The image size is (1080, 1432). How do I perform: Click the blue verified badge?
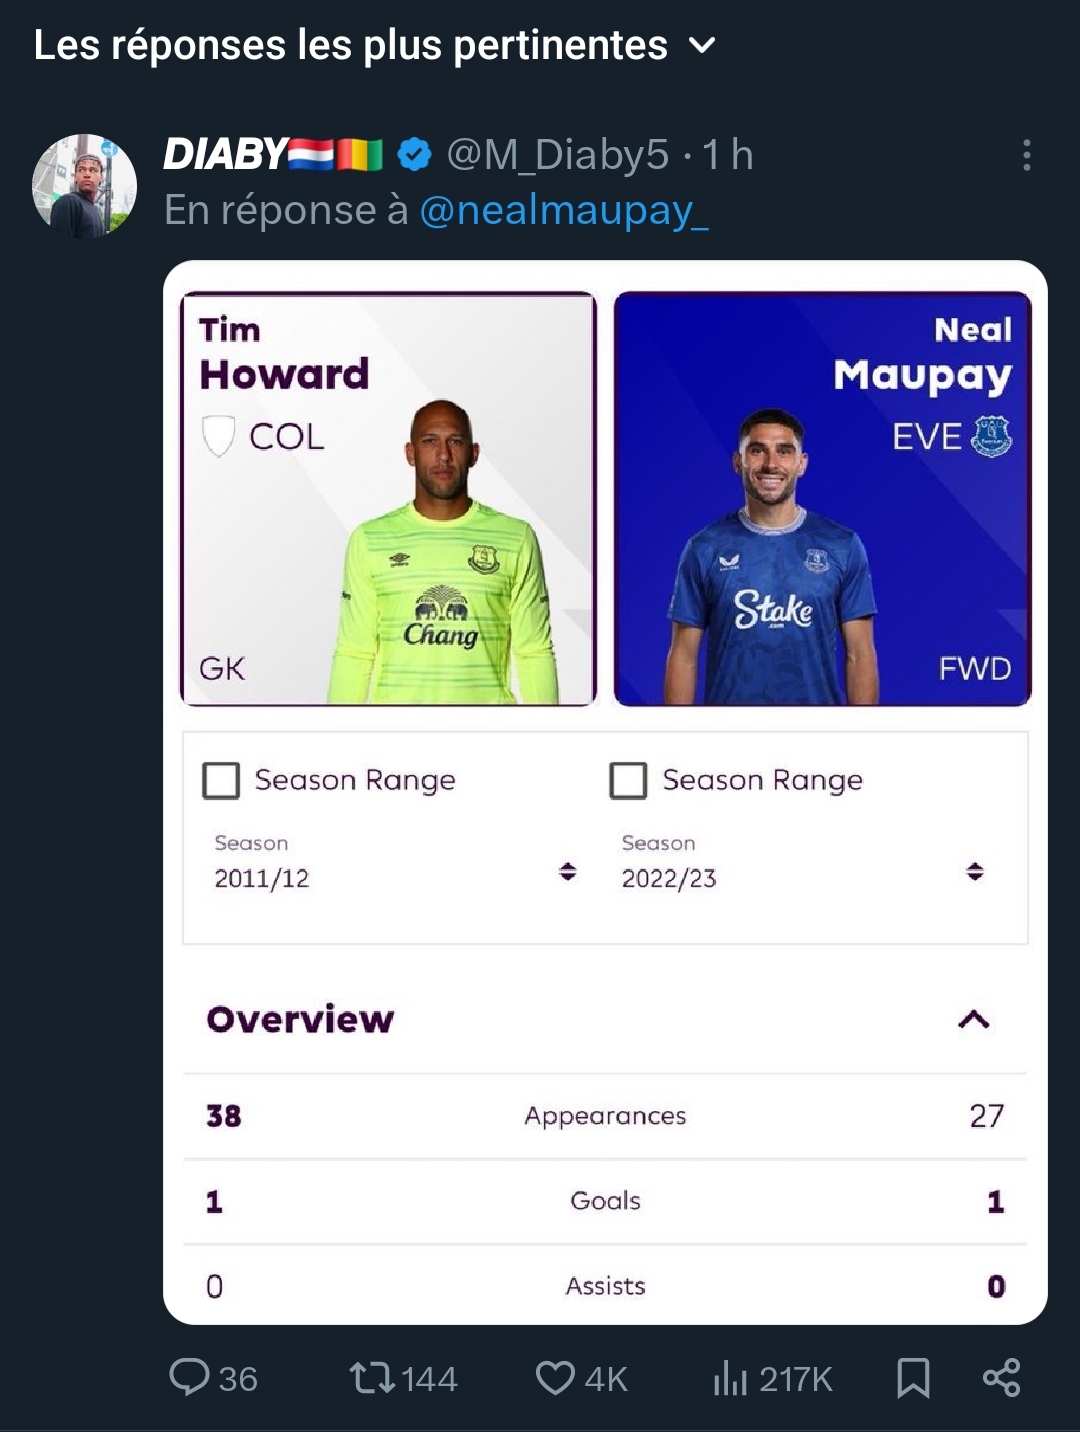point(415,155)
